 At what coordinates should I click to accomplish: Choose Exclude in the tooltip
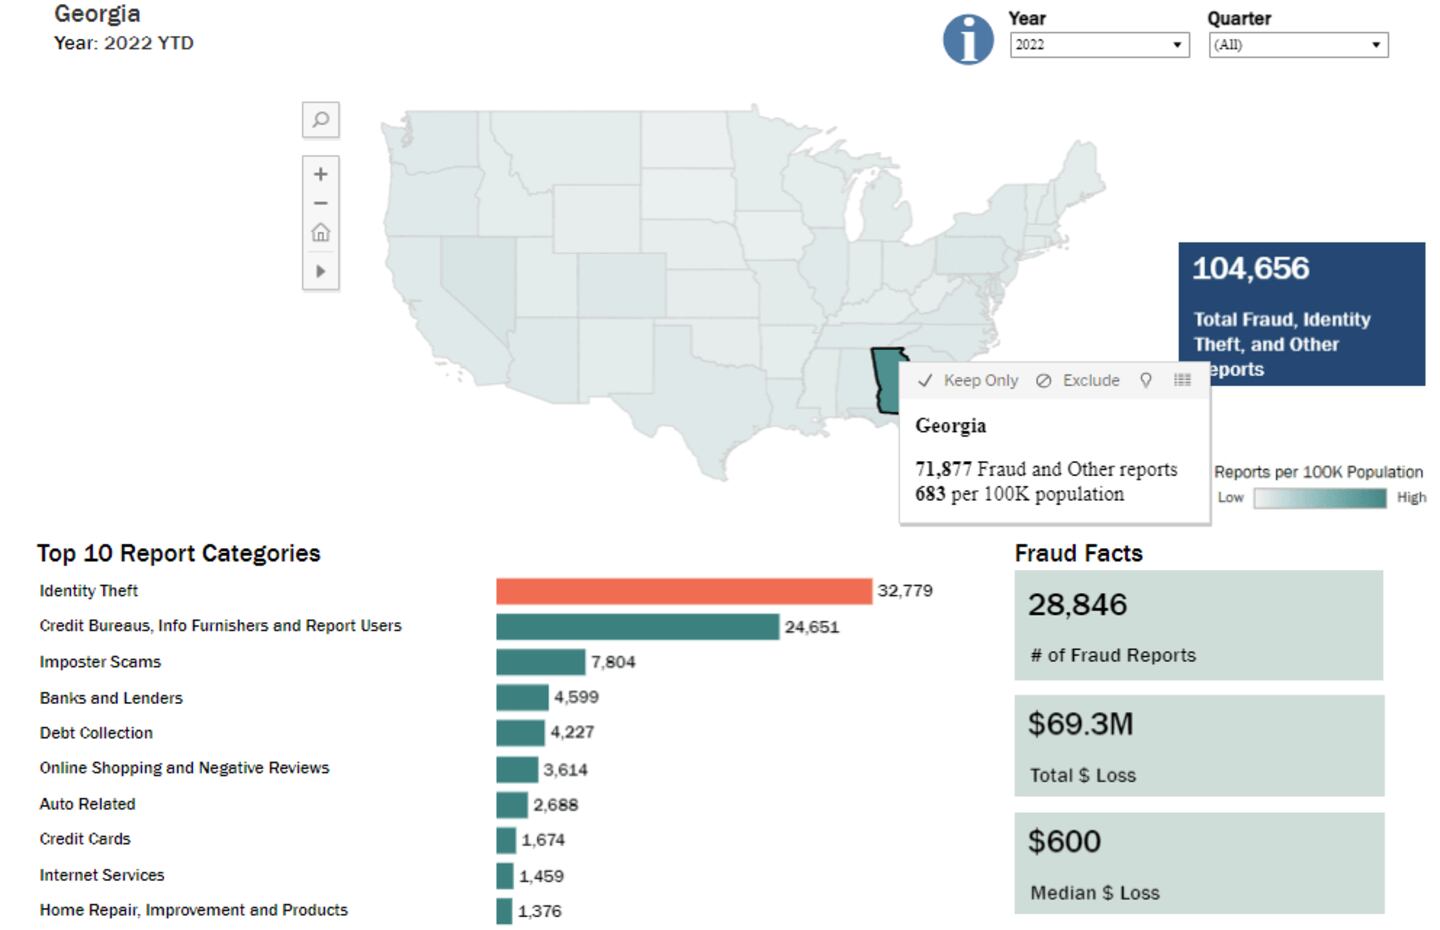point(1078,380)
